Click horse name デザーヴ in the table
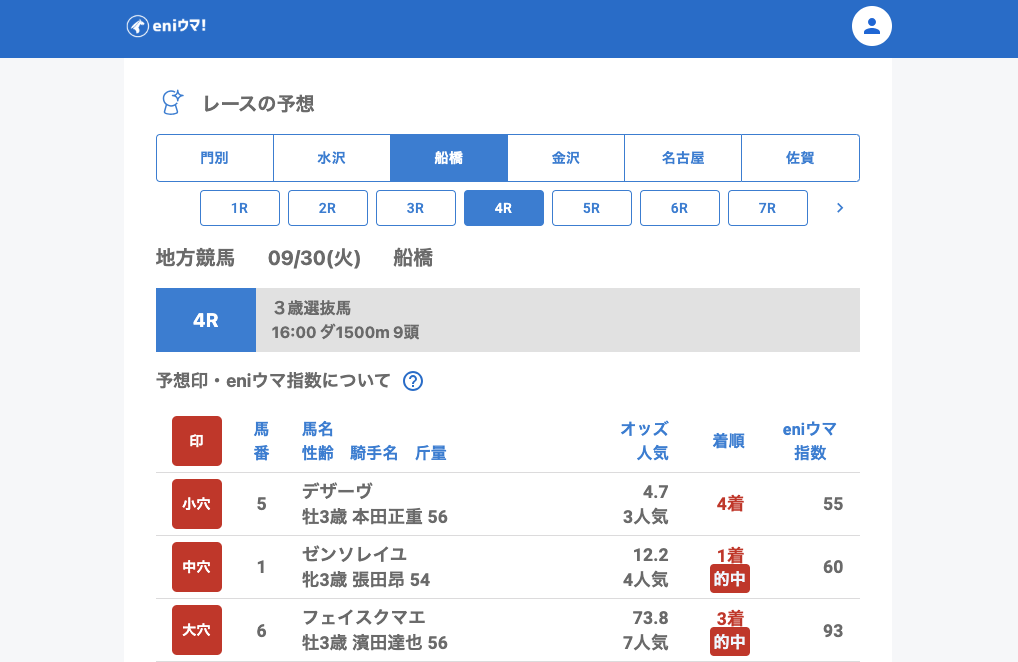1018x662 pixels. point(337,491)
